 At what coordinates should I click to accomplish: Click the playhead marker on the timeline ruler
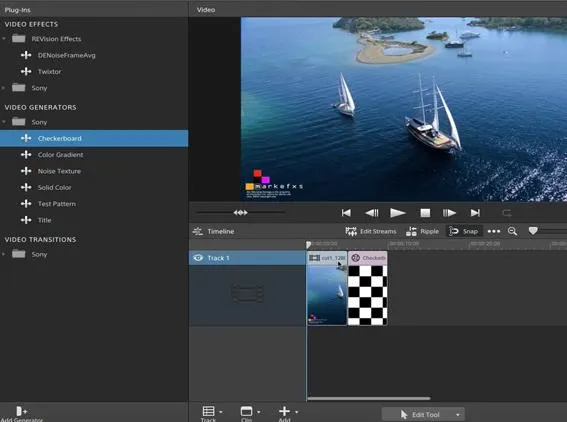pos(308,245)
